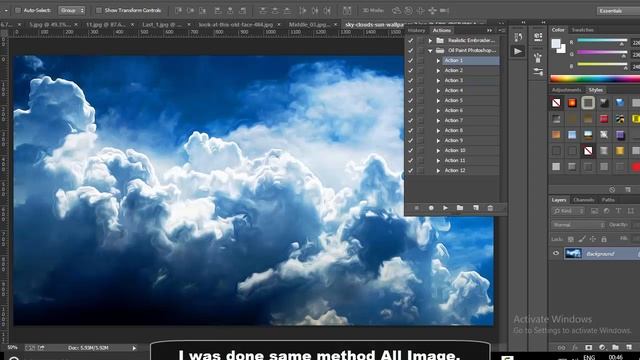Begin recording with the Actions panel record button
This screenshot has width=640, height=360.
pyautogui.click(x=431, y=208)
